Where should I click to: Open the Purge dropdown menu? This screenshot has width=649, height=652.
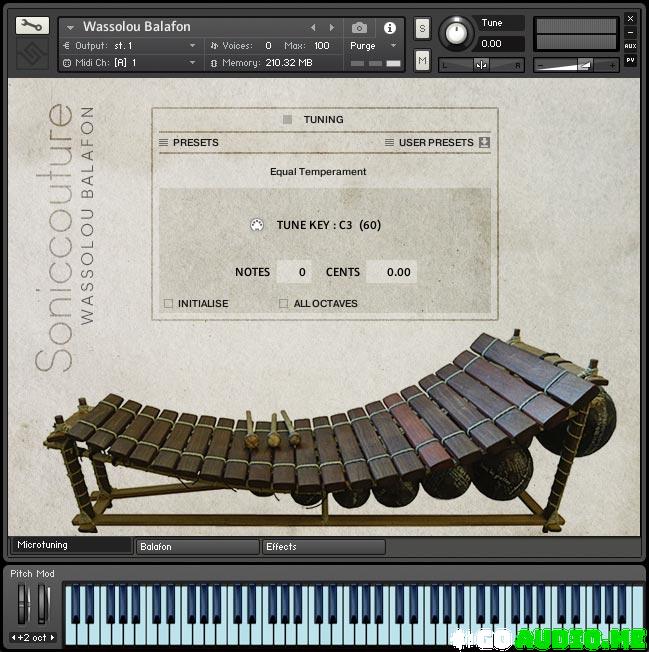pos(373,46)
